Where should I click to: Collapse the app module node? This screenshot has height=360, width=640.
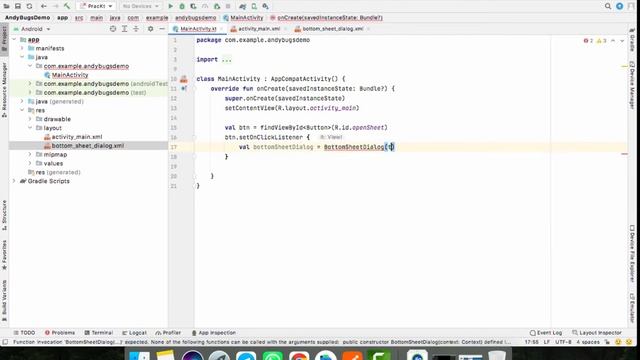tap(14, 40)
